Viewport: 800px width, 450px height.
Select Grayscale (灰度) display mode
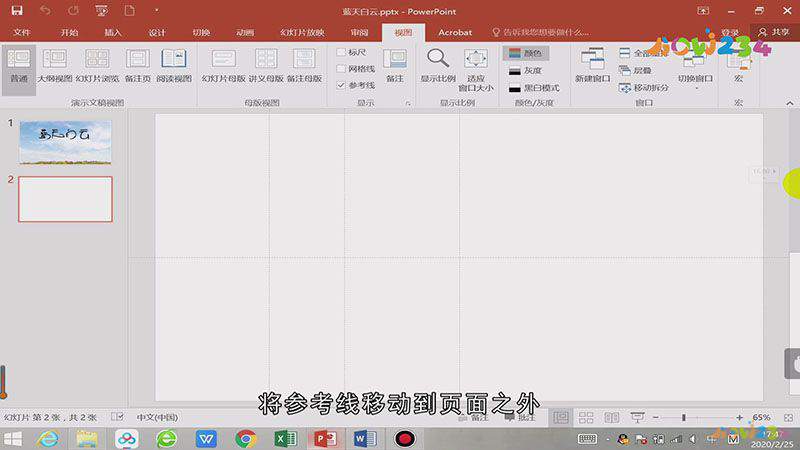(525, 70)
